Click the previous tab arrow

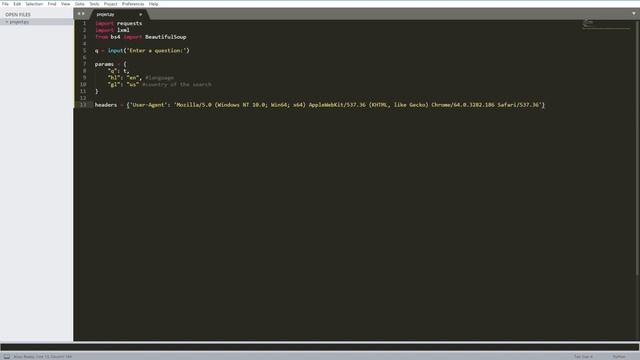tap(79, 14)
